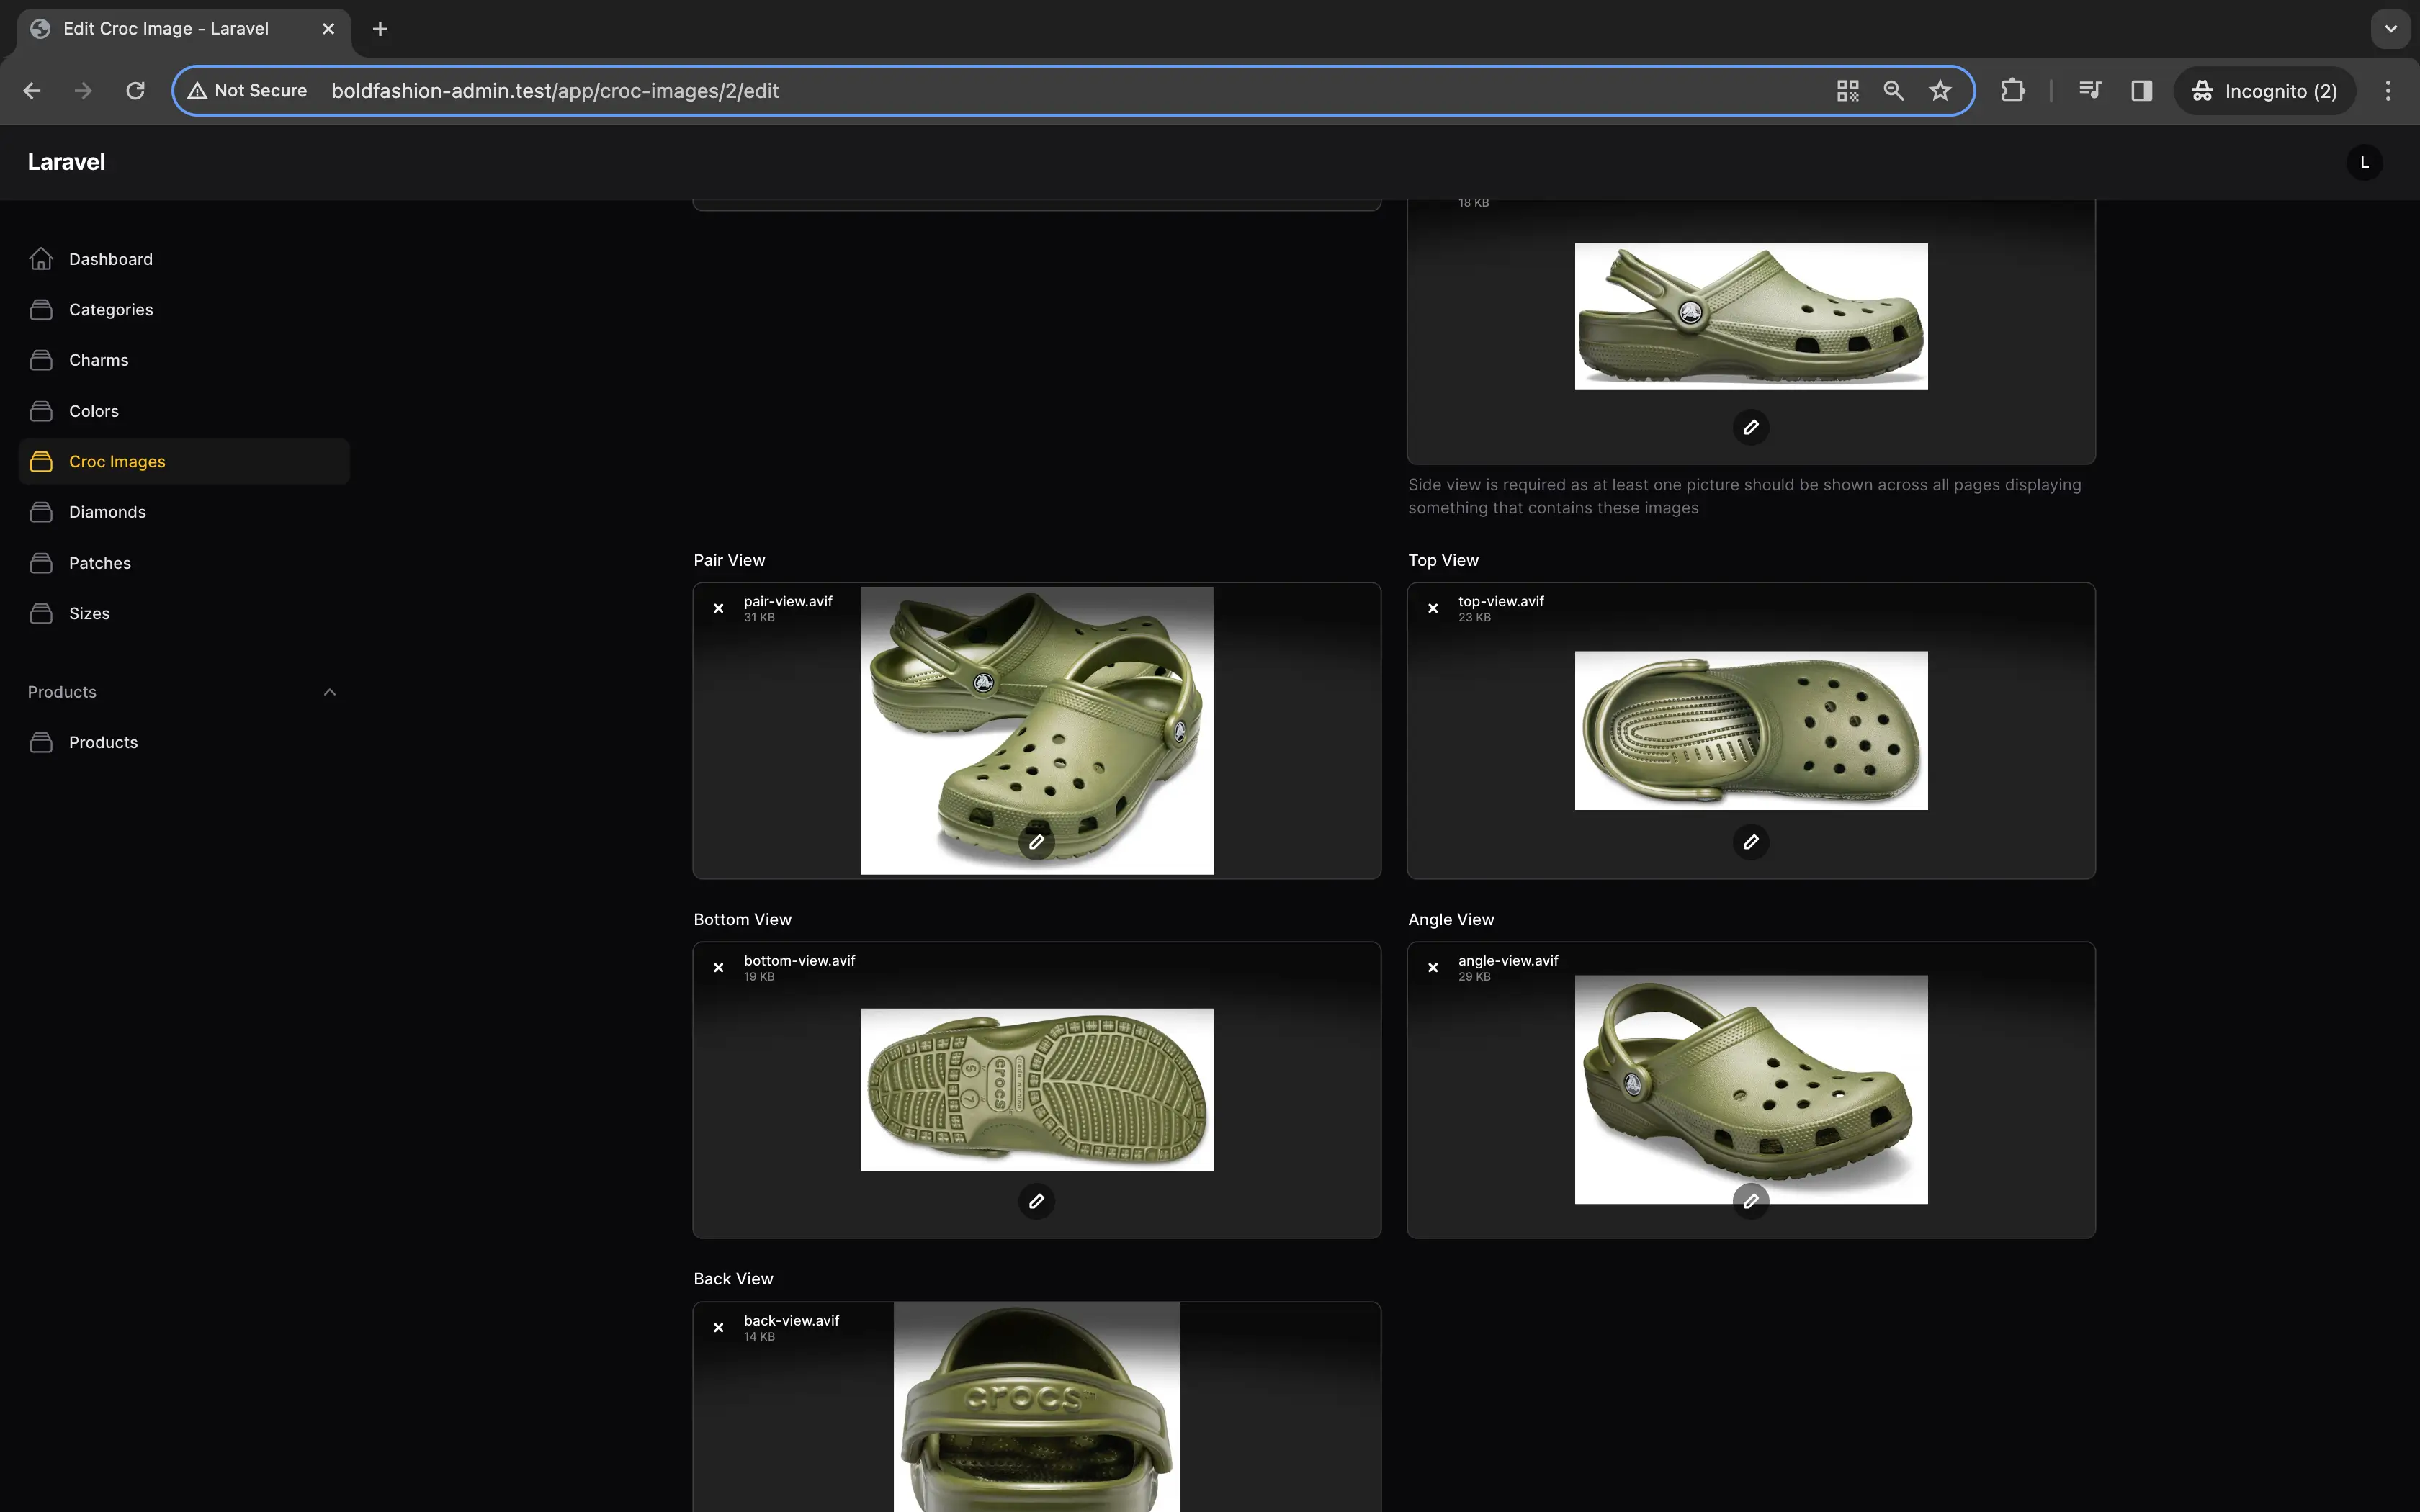Open a new browser tab

click(x=380, y=29)
